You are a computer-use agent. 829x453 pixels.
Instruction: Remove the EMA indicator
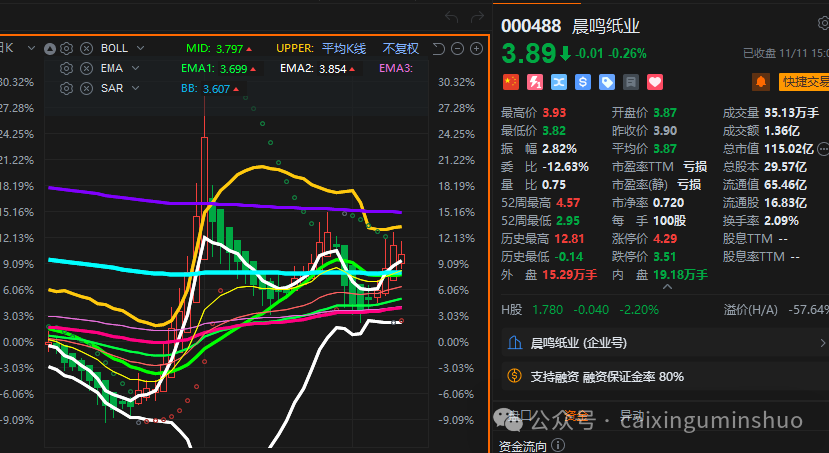(x=86, y=69)
